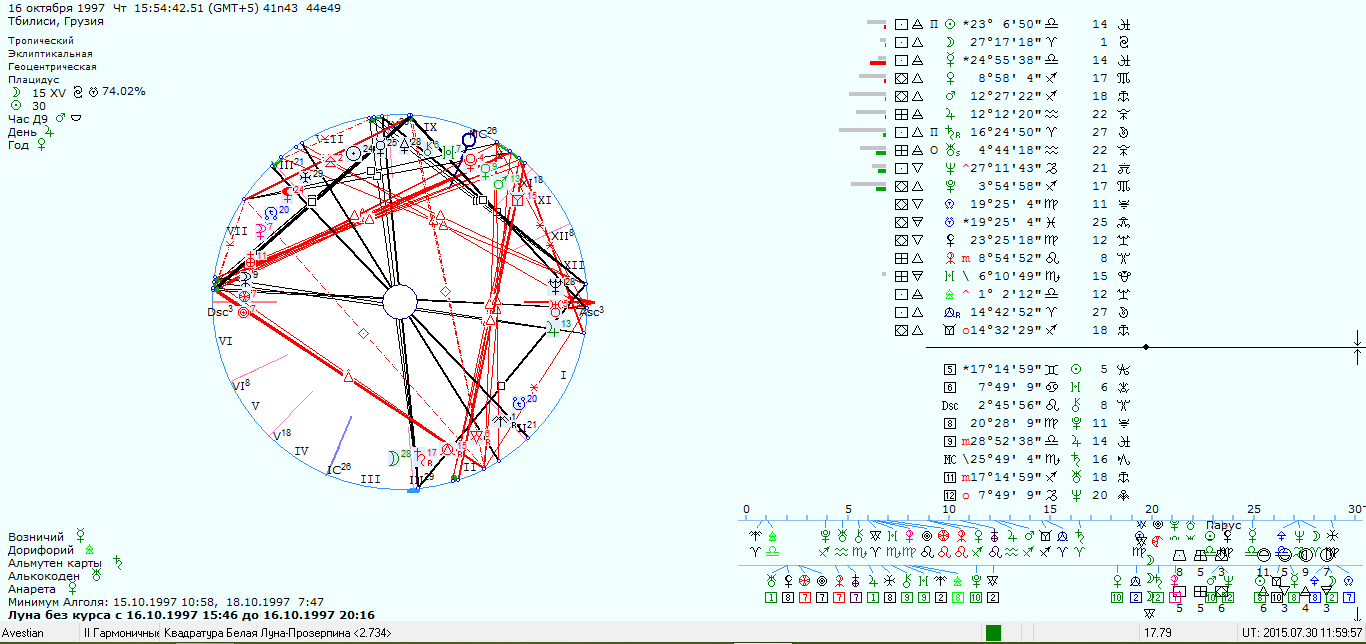Select the 17.79 value in the status bar
The height and width of the screenshot is (644, 1366).
point(1158,633)
